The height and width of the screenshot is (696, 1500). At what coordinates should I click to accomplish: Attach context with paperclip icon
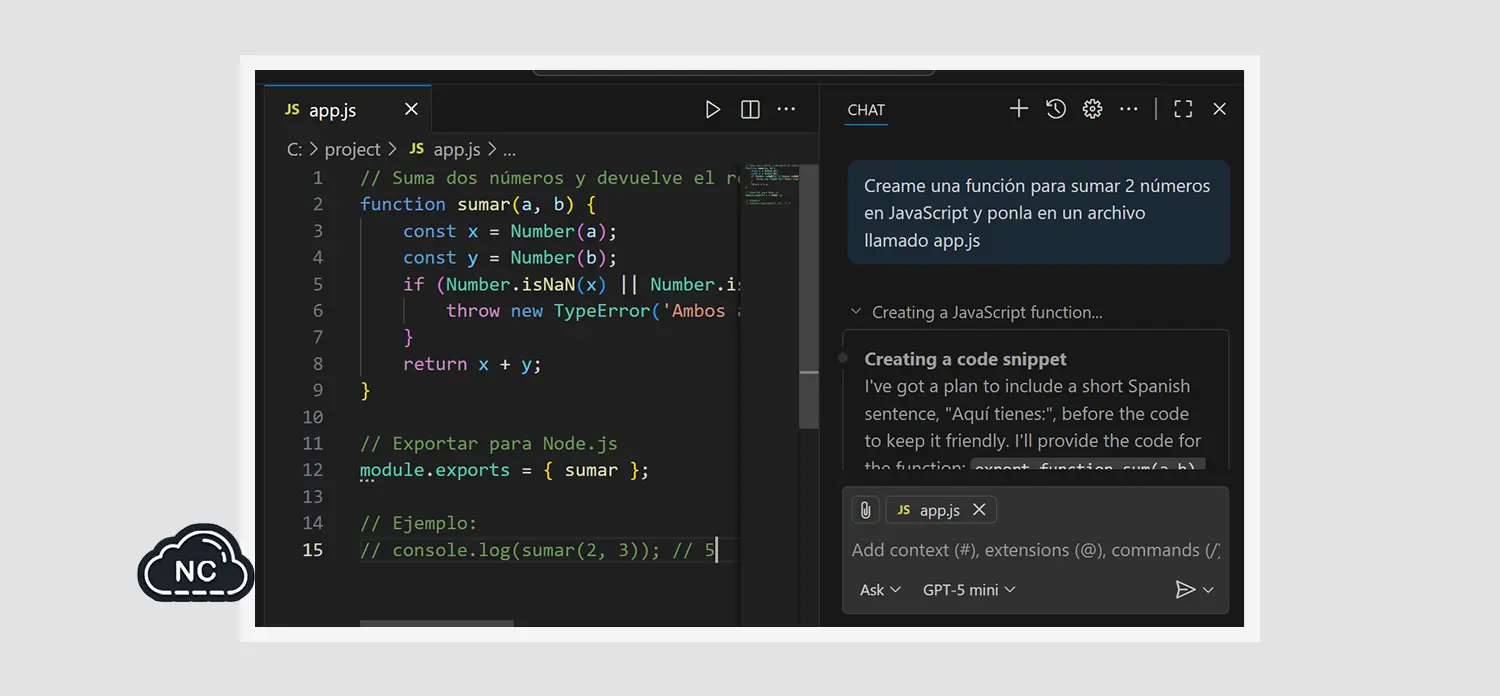(x=866, y=510)
